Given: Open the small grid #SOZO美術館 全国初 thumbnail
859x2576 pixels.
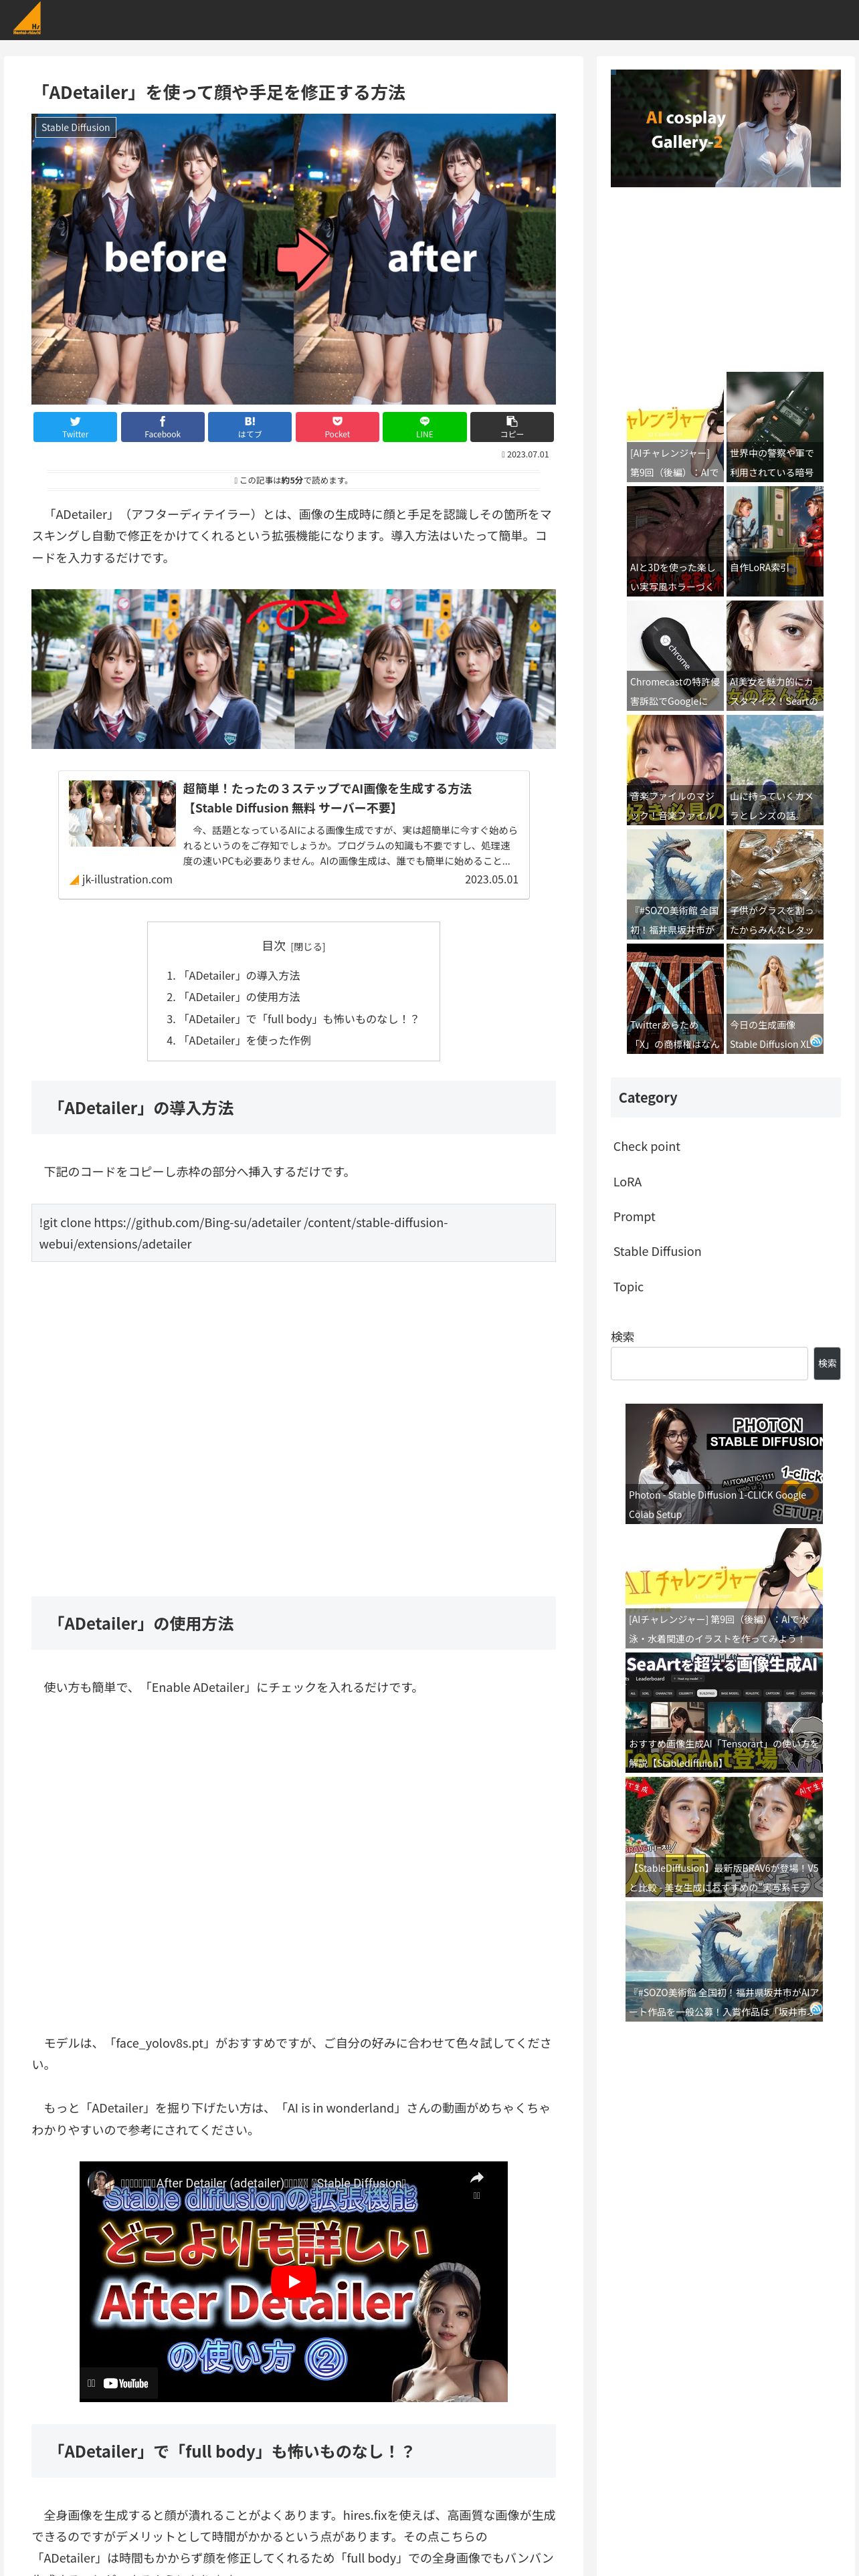Looking at the screenshot, I should point(675,885).
